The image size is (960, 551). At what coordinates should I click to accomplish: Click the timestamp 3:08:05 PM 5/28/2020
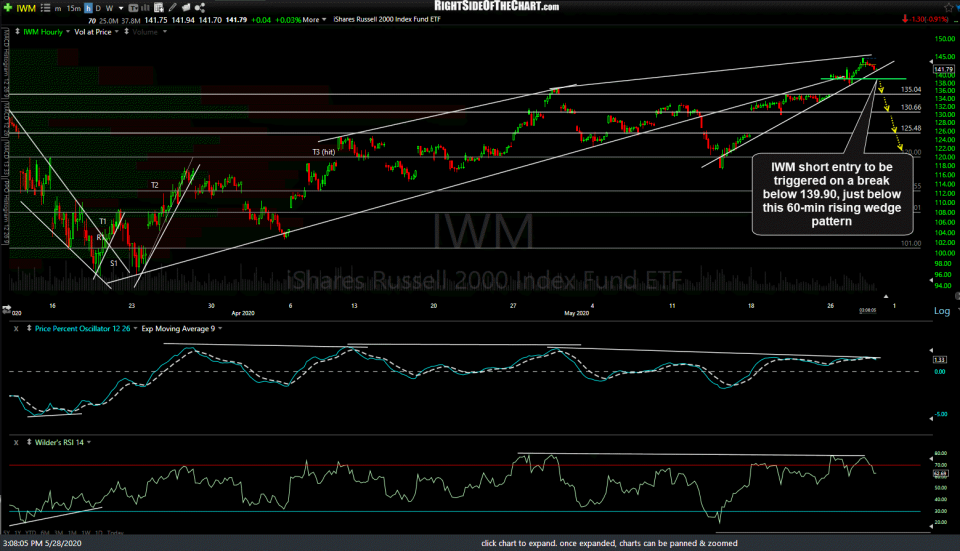click(x=42, y=543)
